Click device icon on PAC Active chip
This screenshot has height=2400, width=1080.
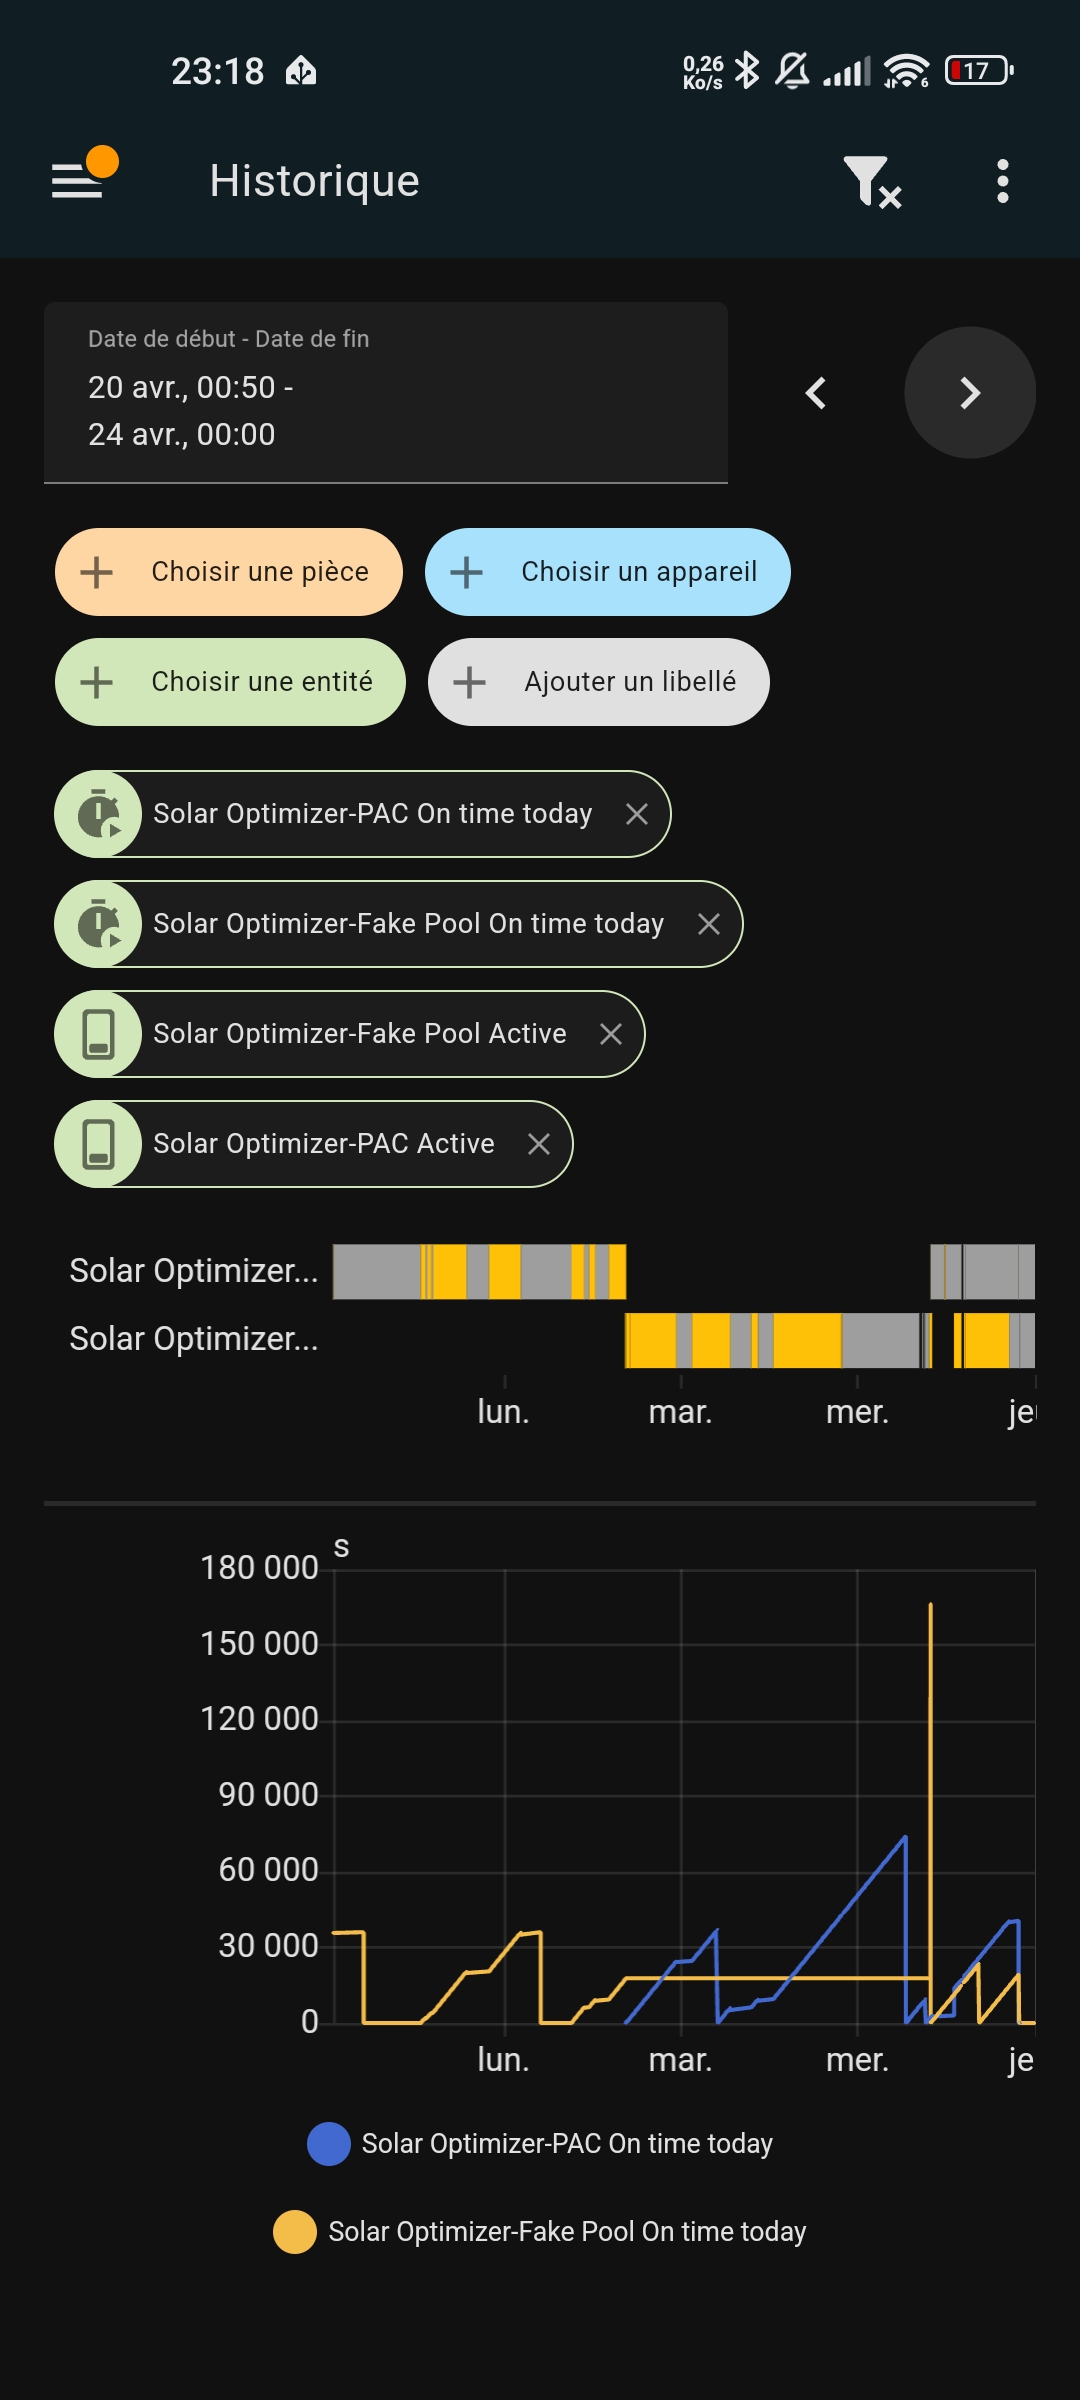[99, 1144]
